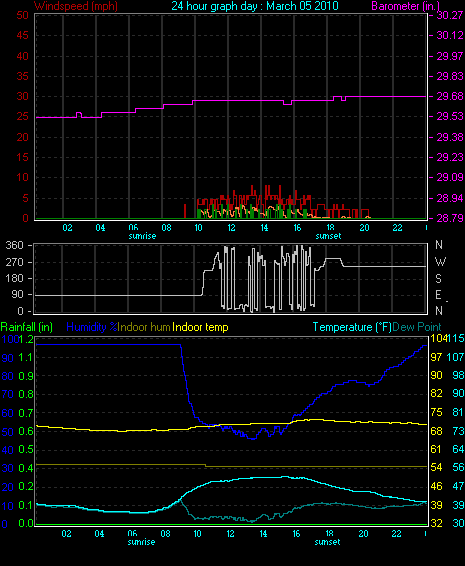Click the 'Indoor temp' legend label
The image size is (465, 566).
pos(200,327)
